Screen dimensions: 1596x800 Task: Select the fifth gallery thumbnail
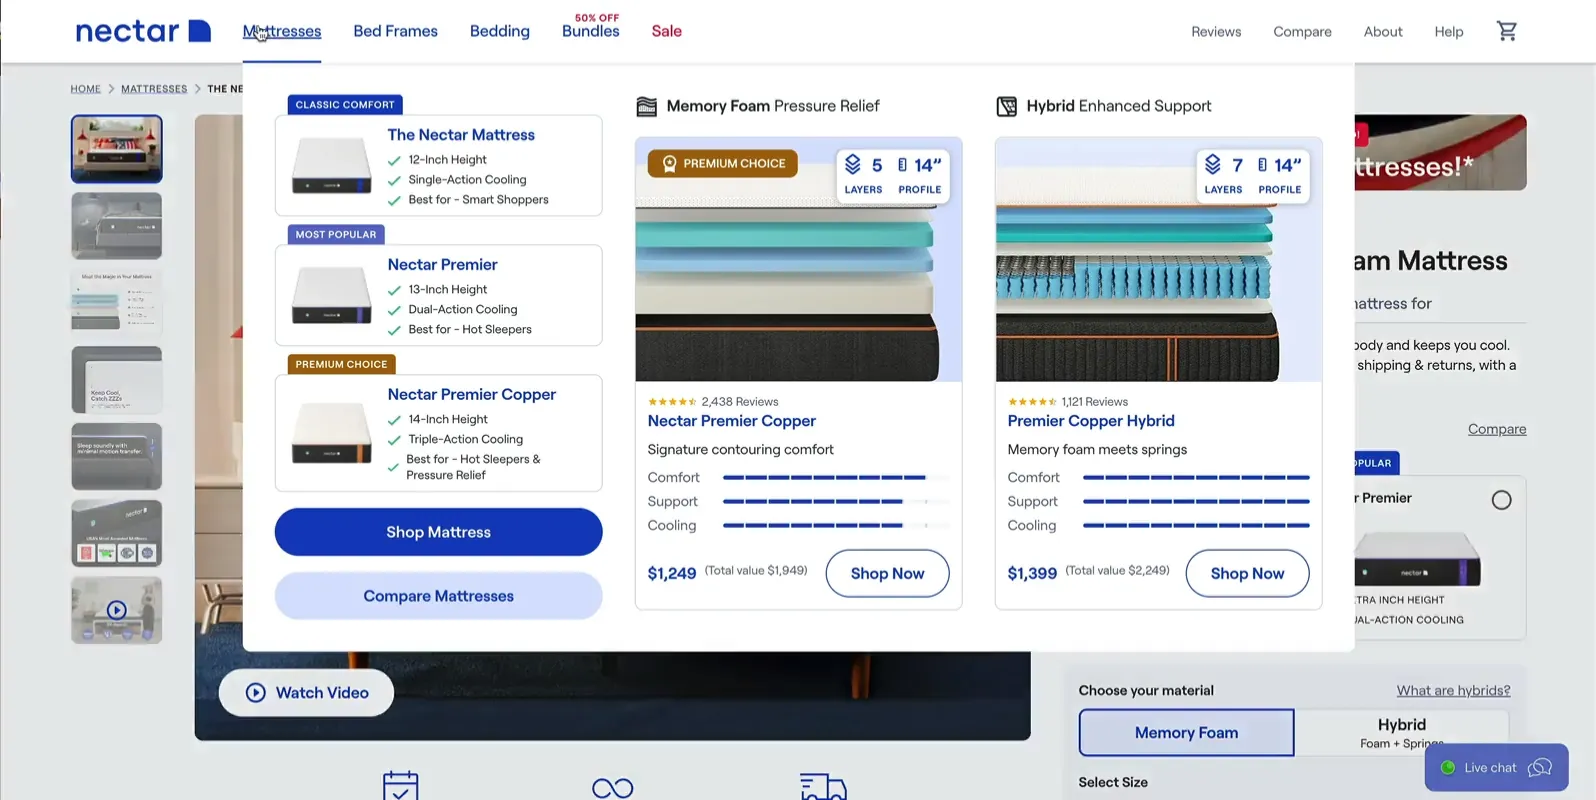116,457
